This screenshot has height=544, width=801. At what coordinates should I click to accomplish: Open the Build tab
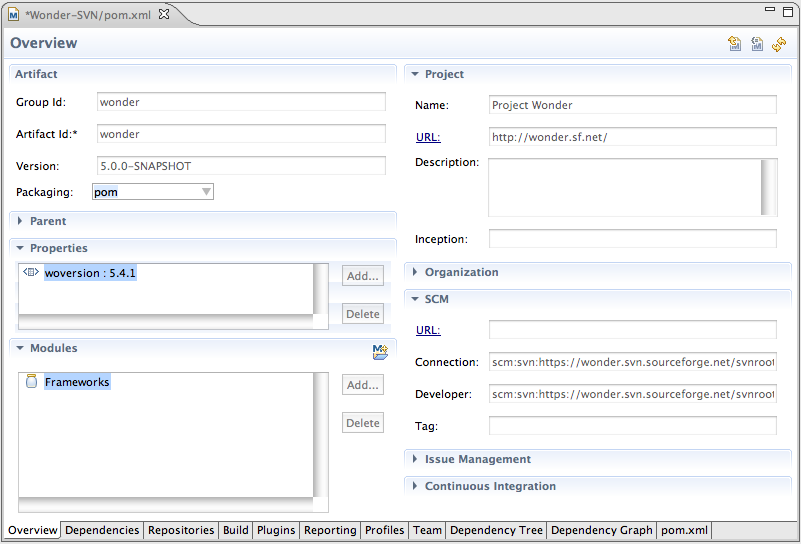click(235, 530)
